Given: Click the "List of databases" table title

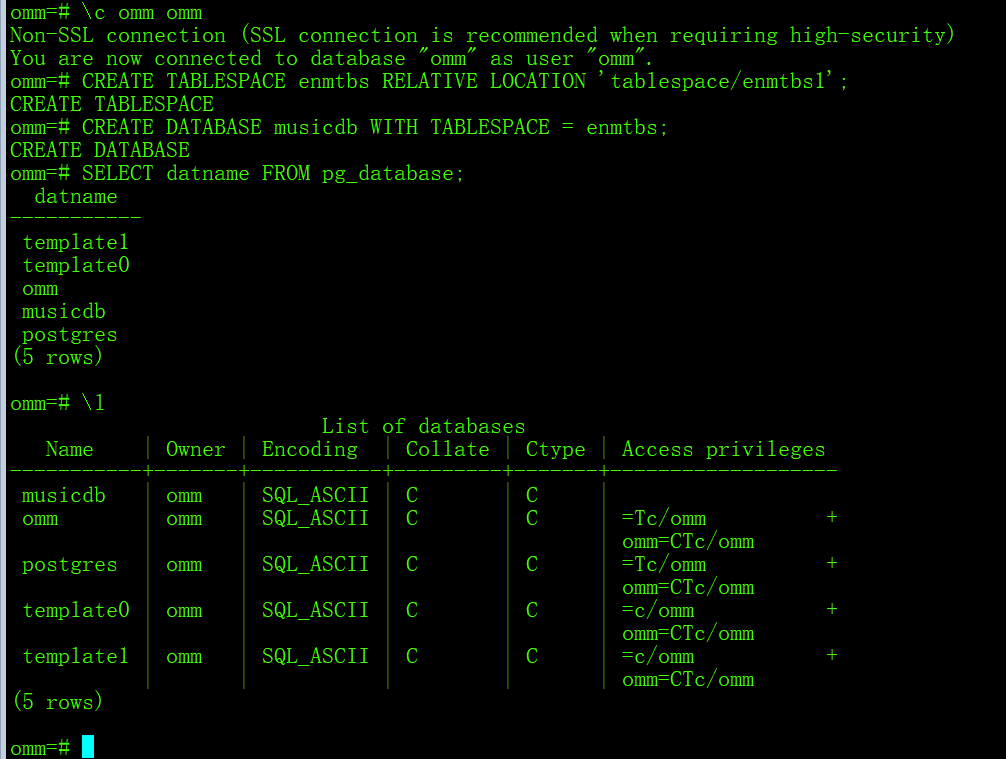Looking at the screenshot, I should [x=423, y=427].
